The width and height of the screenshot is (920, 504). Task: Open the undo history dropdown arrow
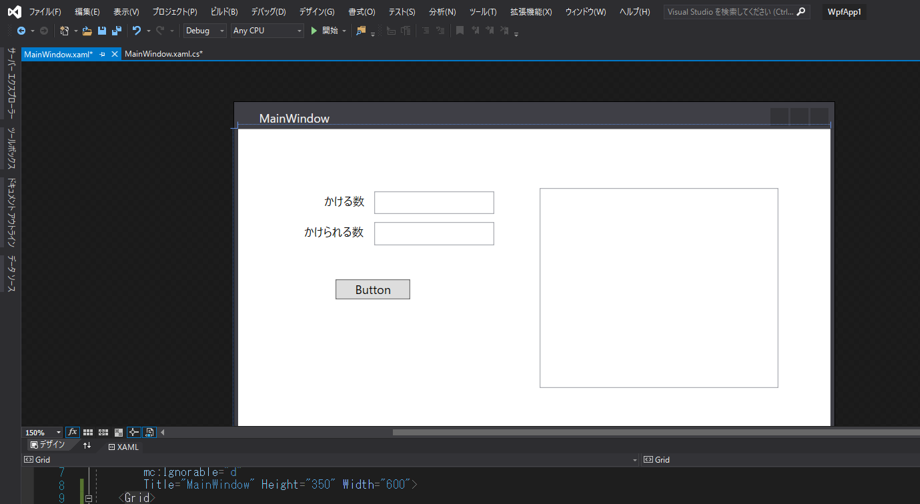coord(148,31)
